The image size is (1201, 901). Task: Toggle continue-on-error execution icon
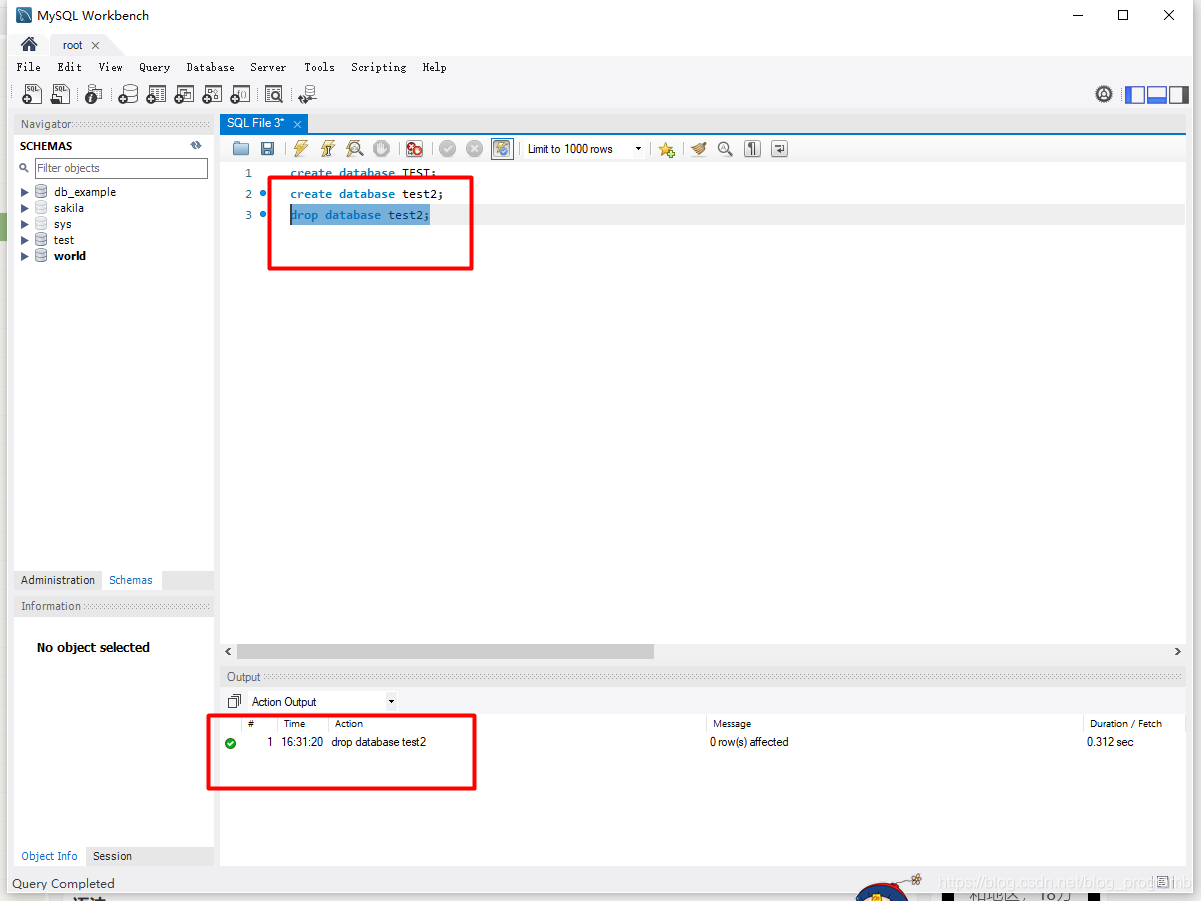pyautogui.click(x=414, y=149)
